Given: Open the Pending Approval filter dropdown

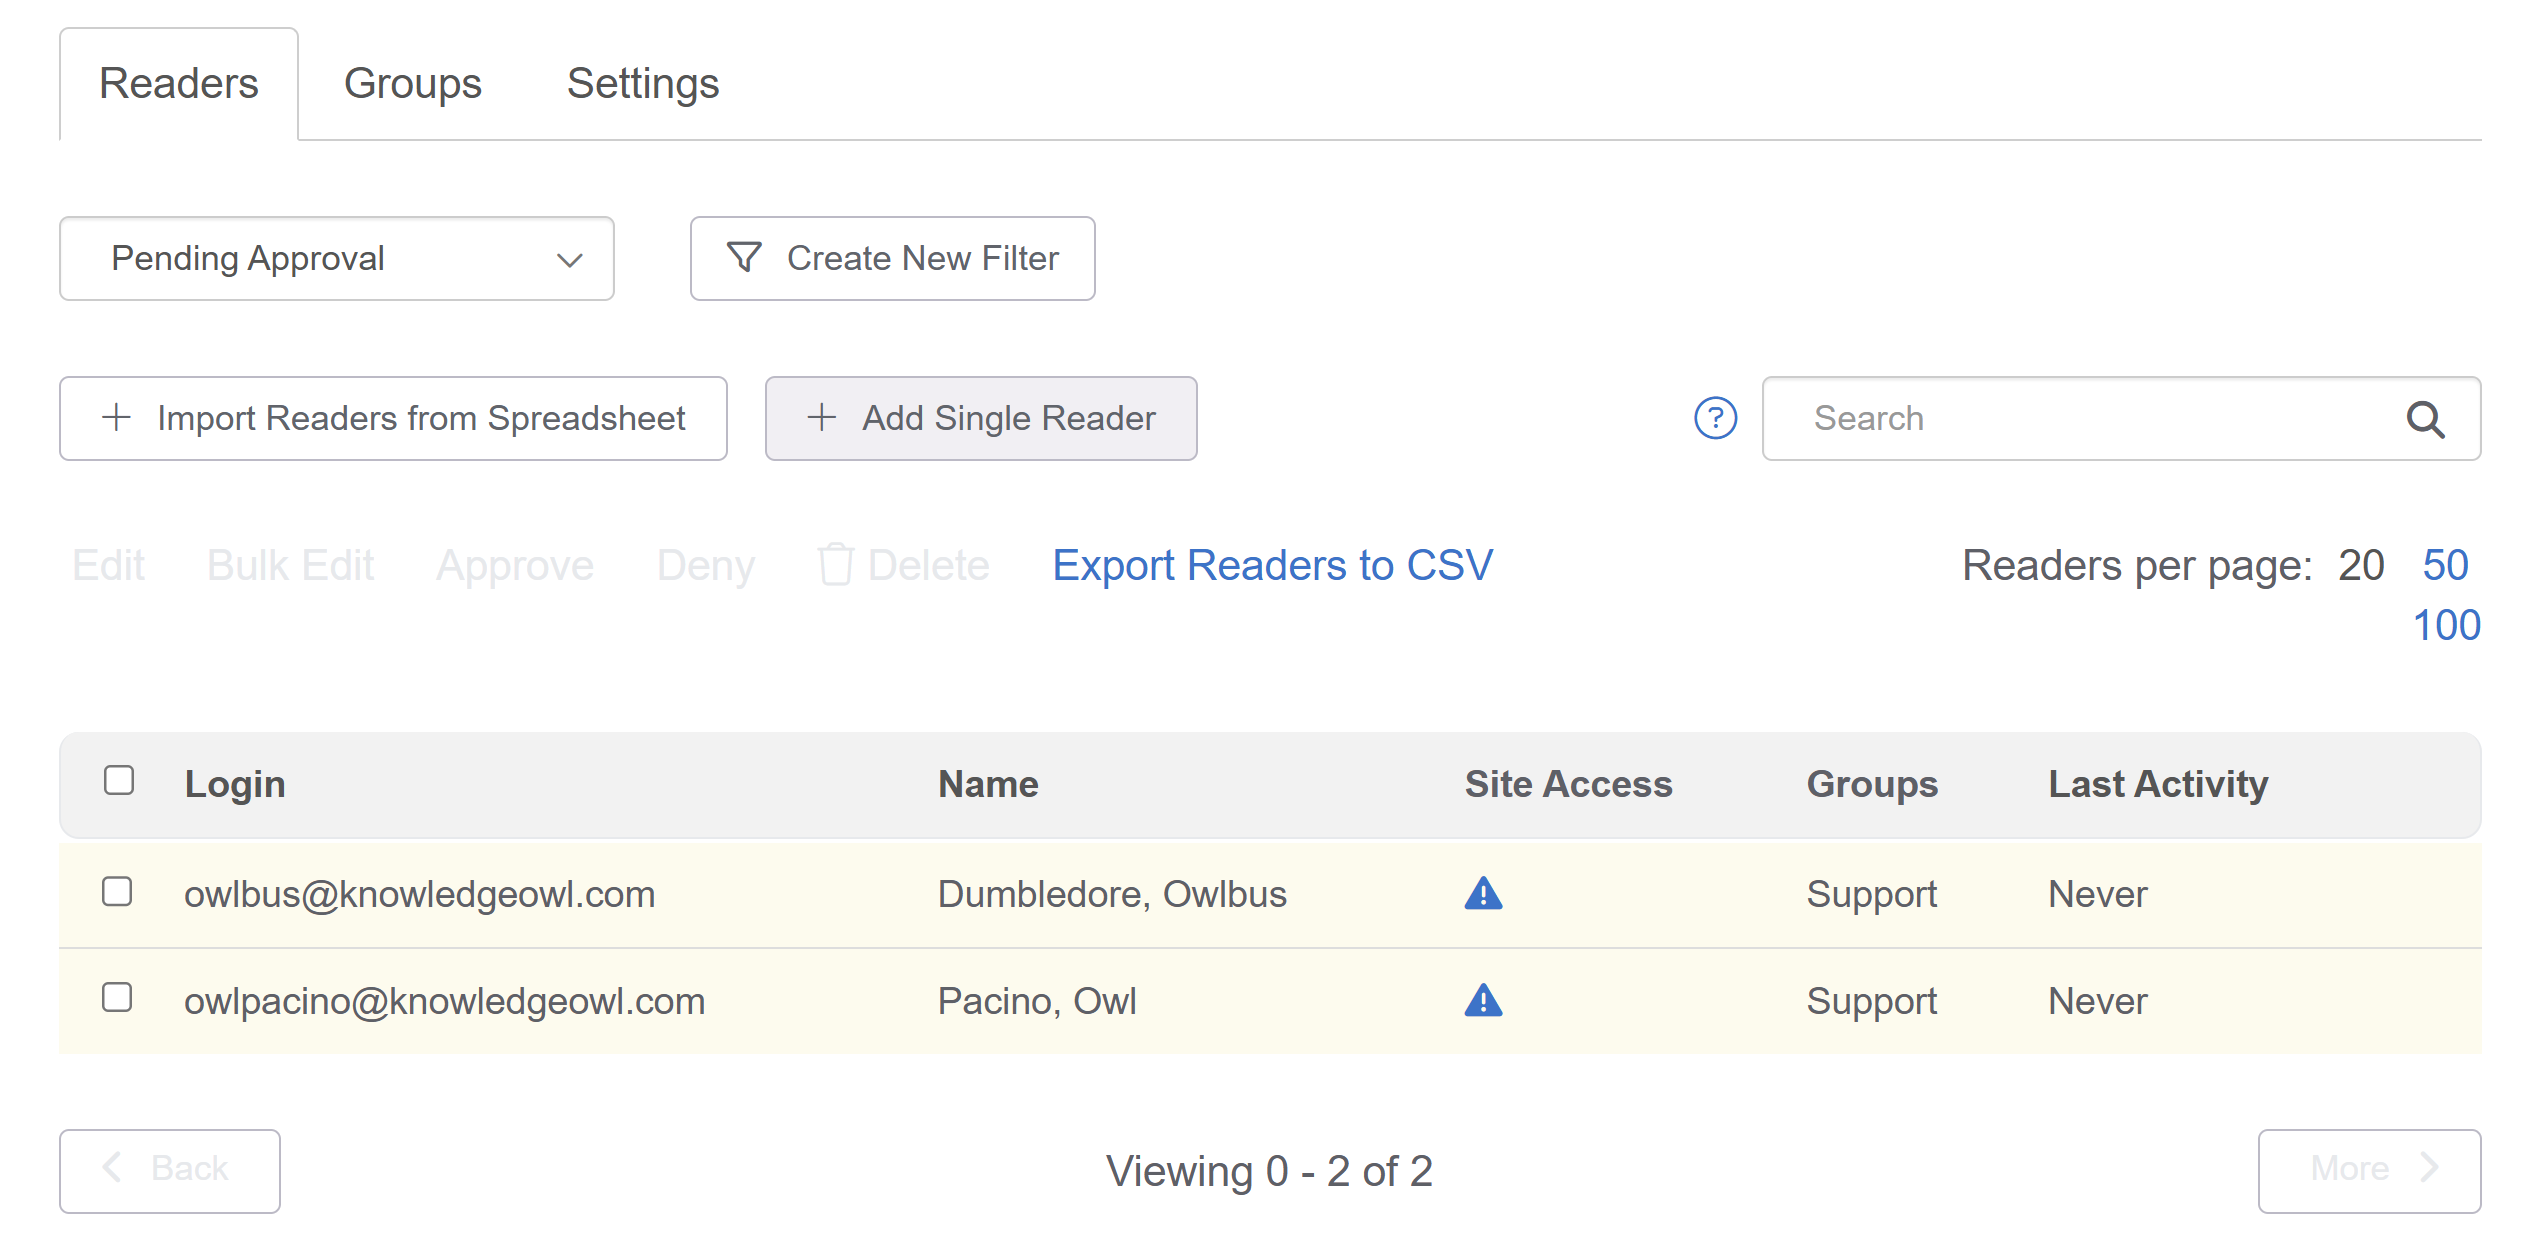Looking at the screenshot, I should click(x=337, y=259).
